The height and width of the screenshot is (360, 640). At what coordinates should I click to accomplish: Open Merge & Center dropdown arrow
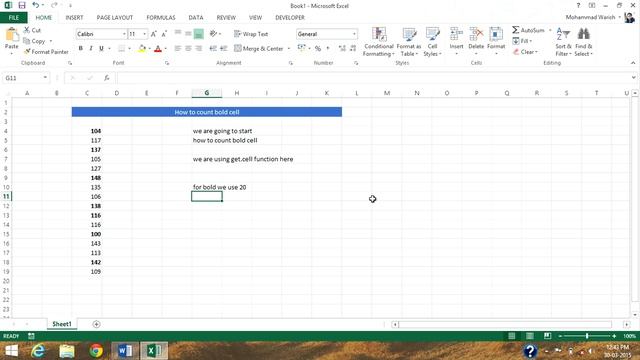[289, 48]
